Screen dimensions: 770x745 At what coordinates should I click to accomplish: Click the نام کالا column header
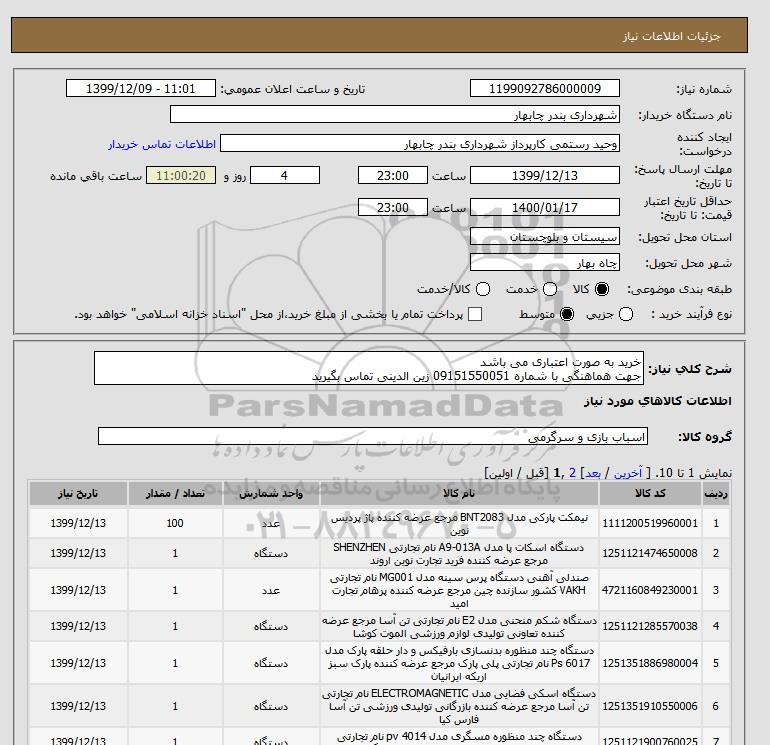459,494
